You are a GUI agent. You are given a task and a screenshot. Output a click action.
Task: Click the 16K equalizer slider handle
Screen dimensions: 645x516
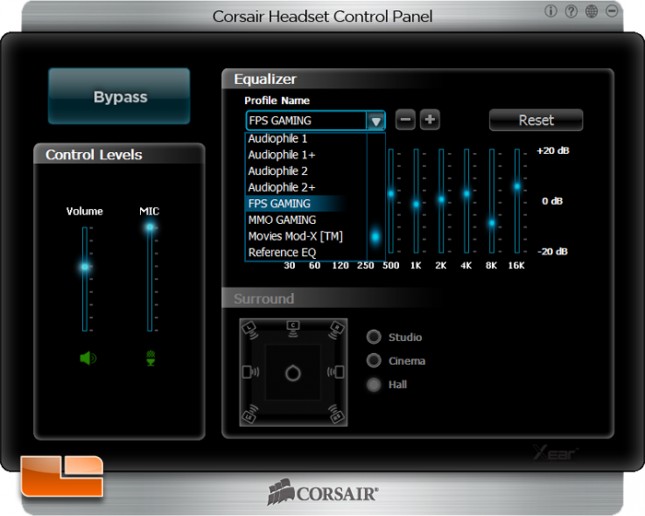[517, 186]
